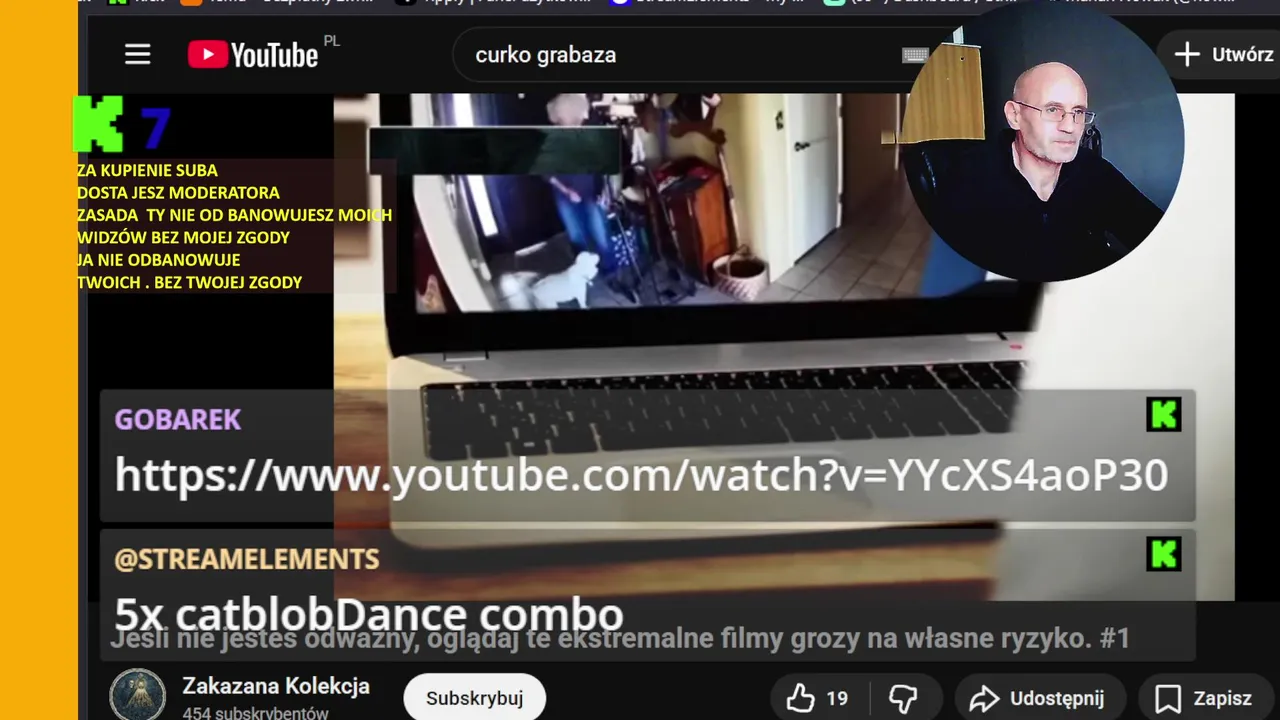Image resolution: width=1280 pixels, height=720 pixels.
Task: Click the Kick badge beside STREAMELEMENTS message
Action: 1164,554
